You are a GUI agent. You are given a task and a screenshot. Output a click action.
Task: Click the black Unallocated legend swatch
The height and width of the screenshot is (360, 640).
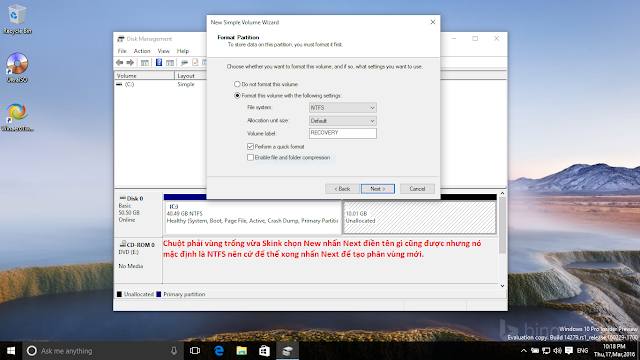click(119, 294)
